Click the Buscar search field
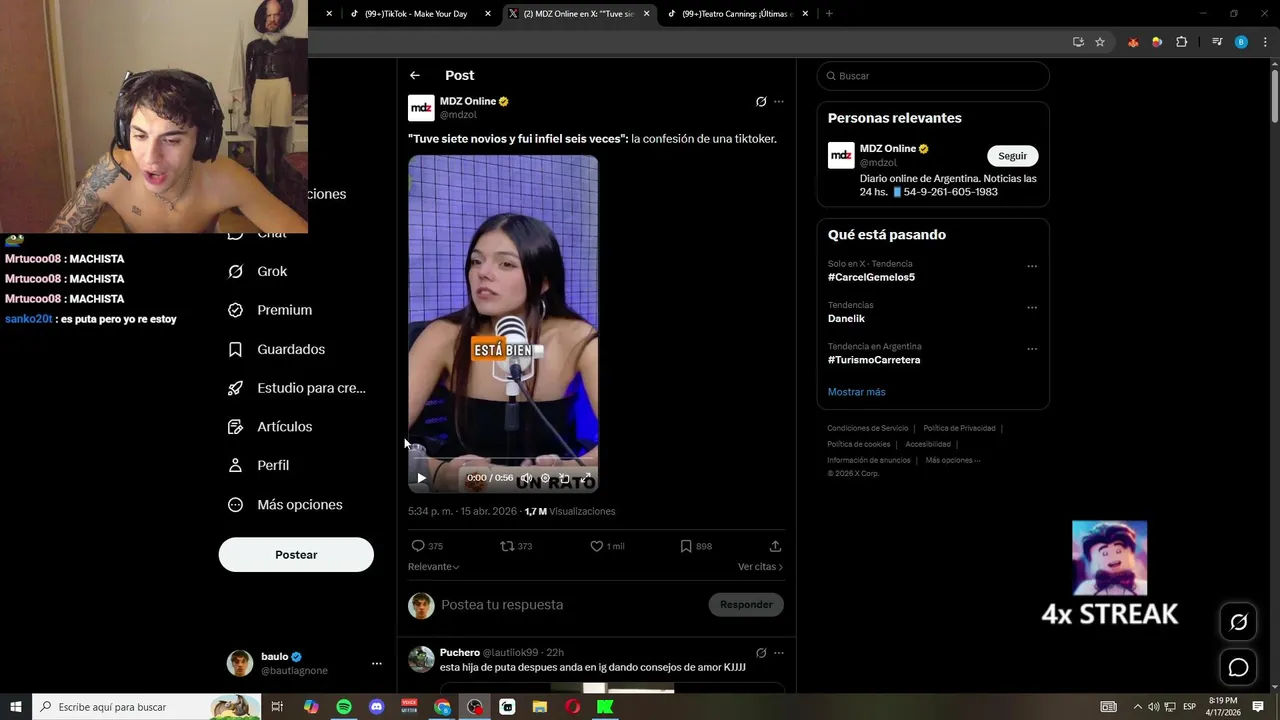1280x720 pixels. [x=933, y=76]
